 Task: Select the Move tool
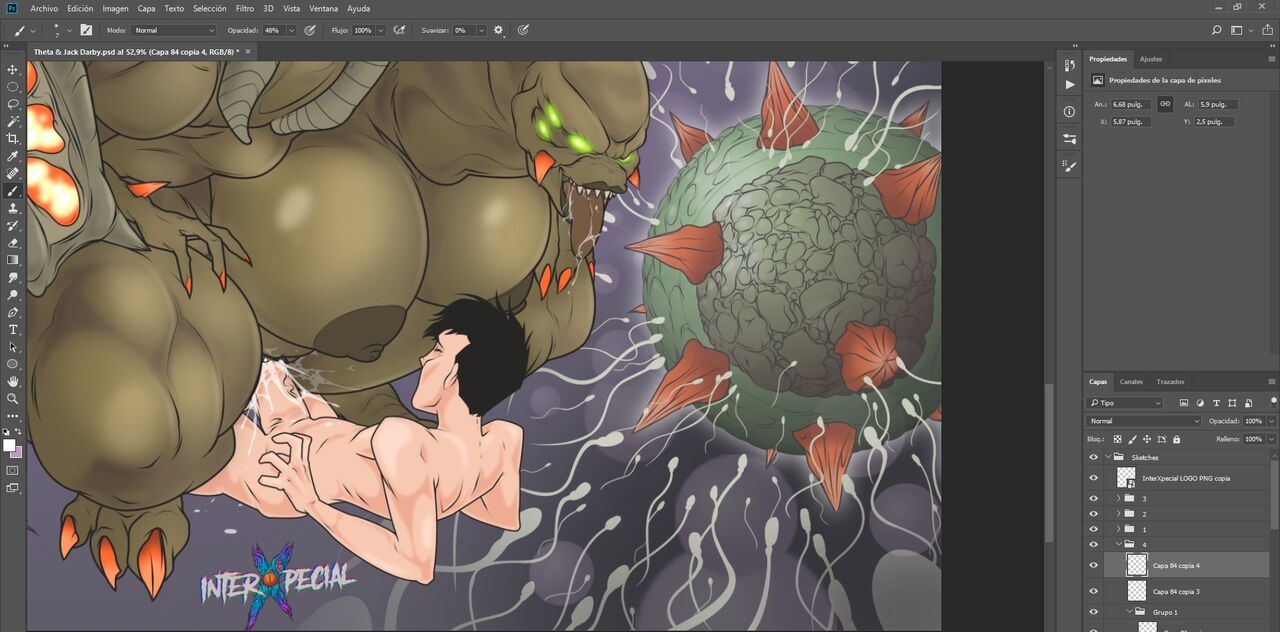click(13, 69)
